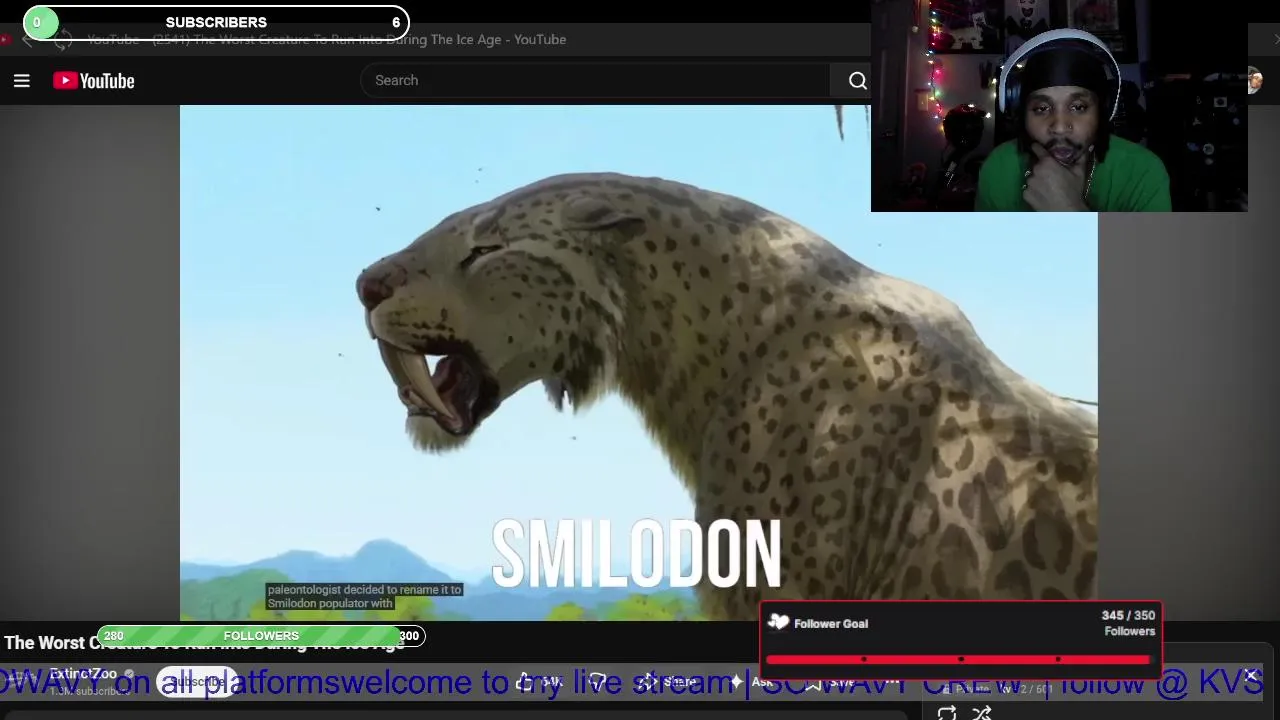The height and width of the screenshot is (720, 1280).
Task: Go to YouTube home via logo
Action: pyautogui.click(x=94, y=81)
